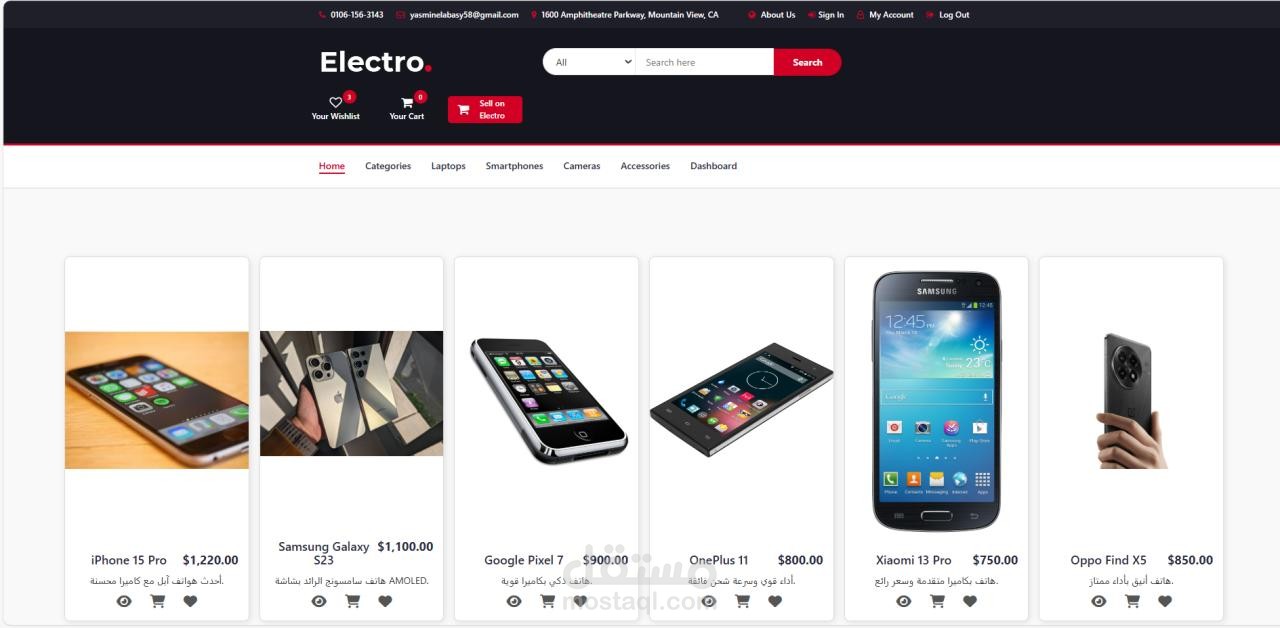
Task: Add Google Pixel 7 to cart
Action: pyautogui.click(x=547, y=601)
